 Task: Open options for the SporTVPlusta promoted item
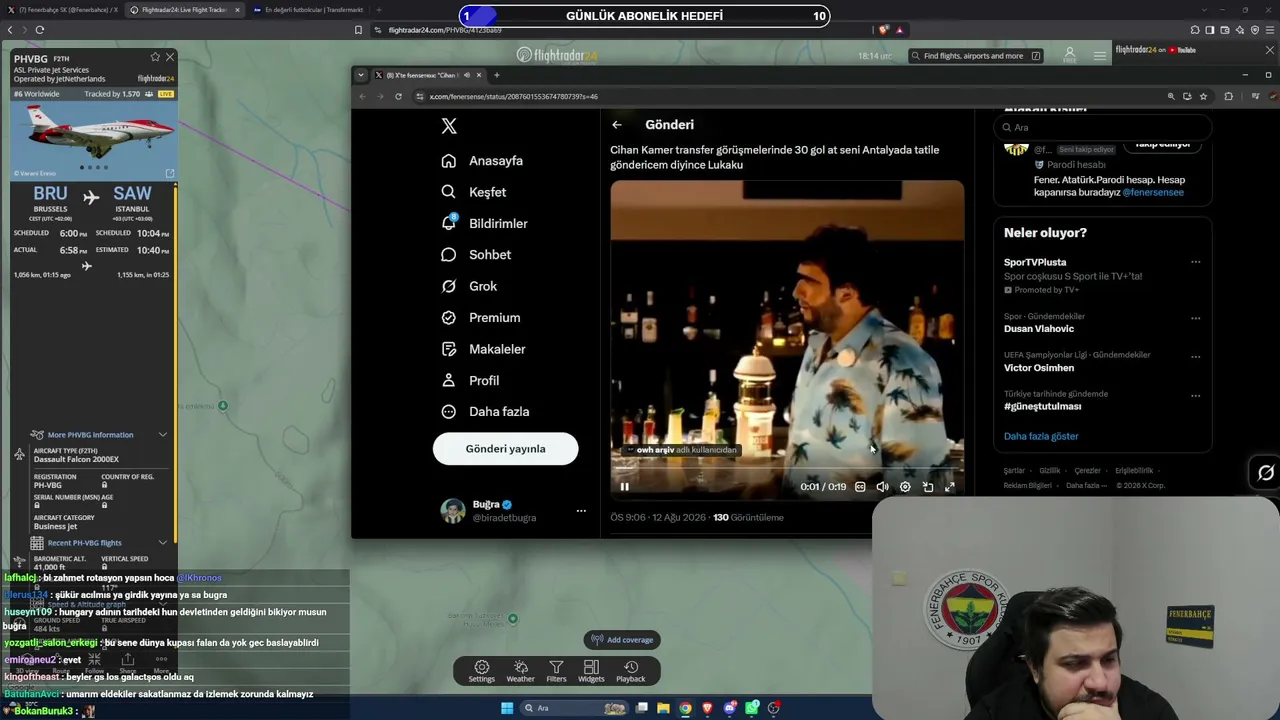(1195, 262)
